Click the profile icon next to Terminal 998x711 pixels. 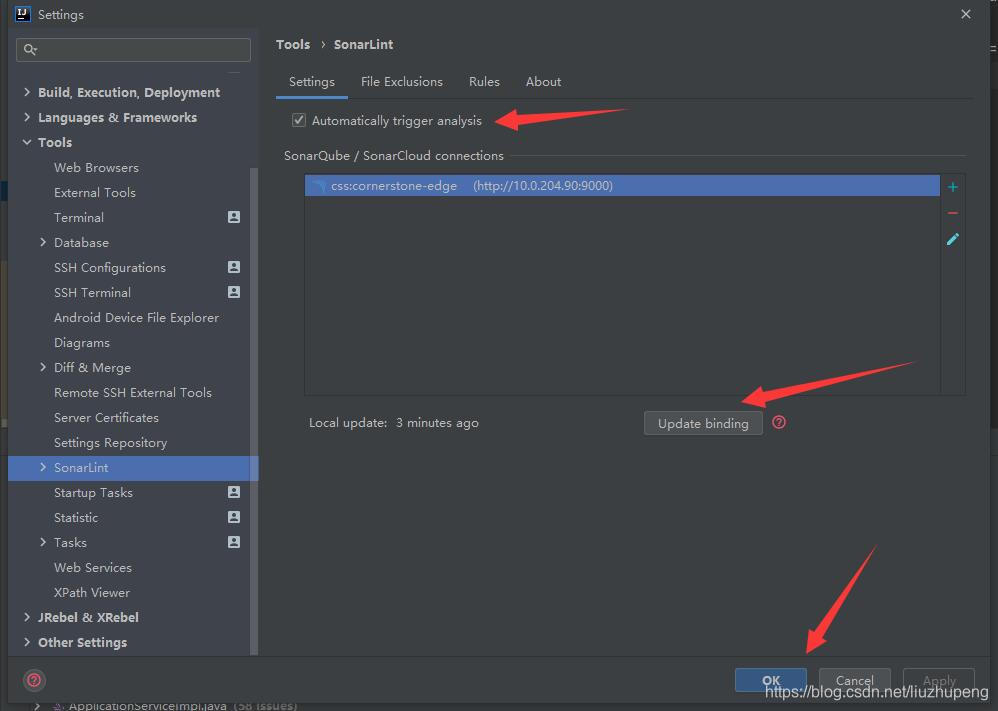(x=234, y=217)
